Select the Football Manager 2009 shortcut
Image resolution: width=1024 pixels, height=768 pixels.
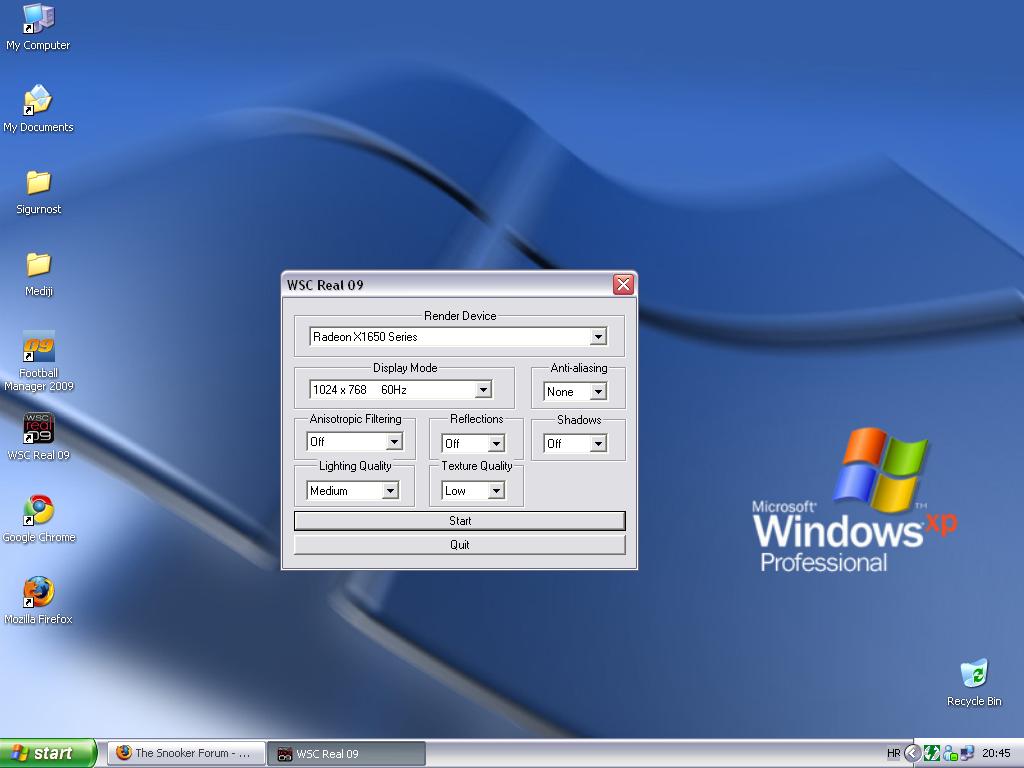[39, 361]
